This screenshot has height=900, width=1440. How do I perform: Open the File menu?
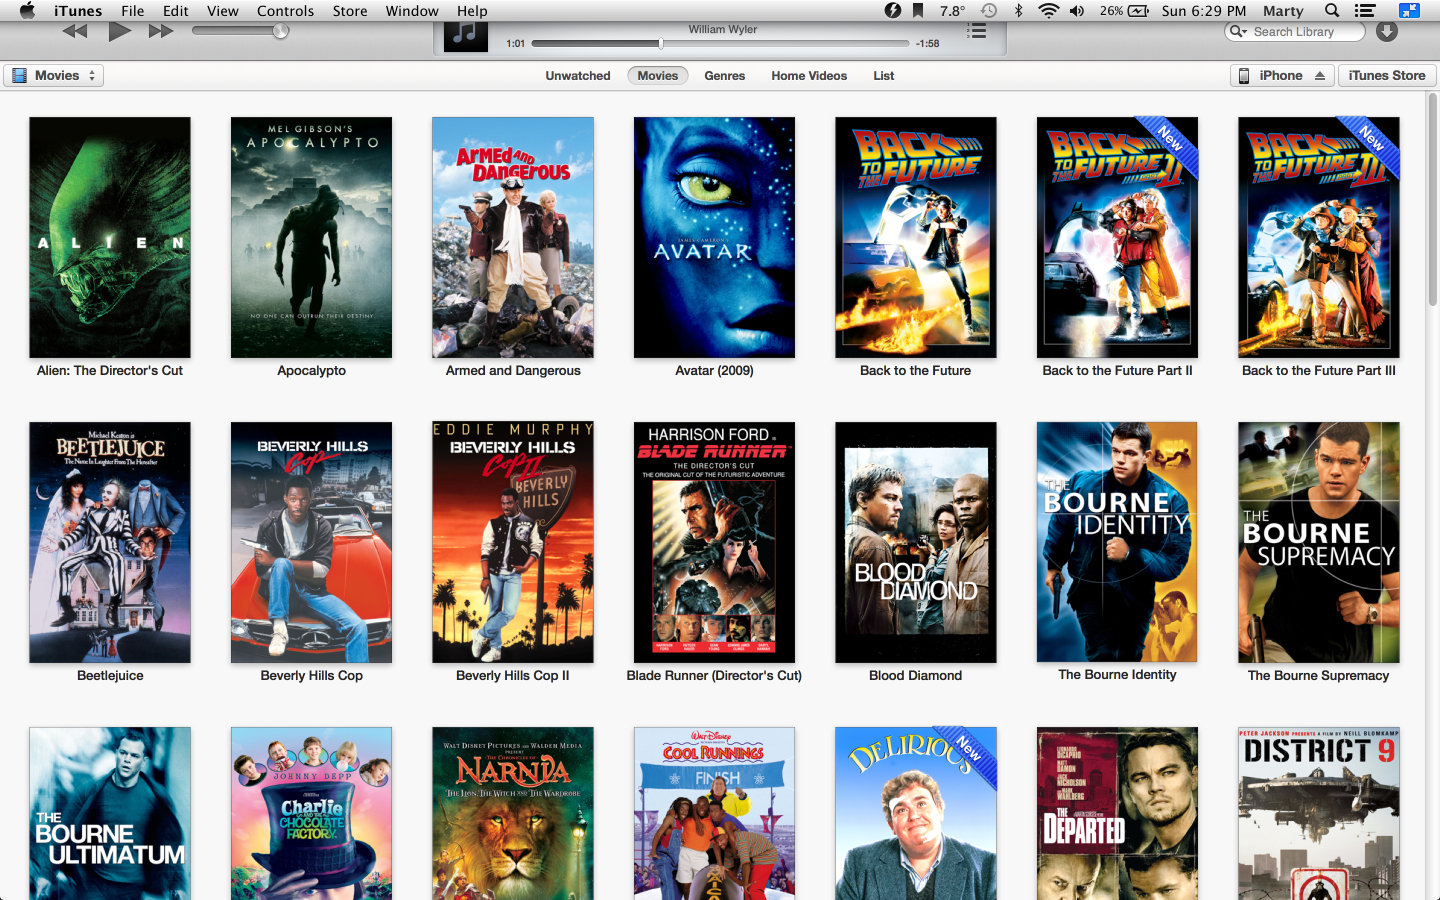(x=133, y=11)
